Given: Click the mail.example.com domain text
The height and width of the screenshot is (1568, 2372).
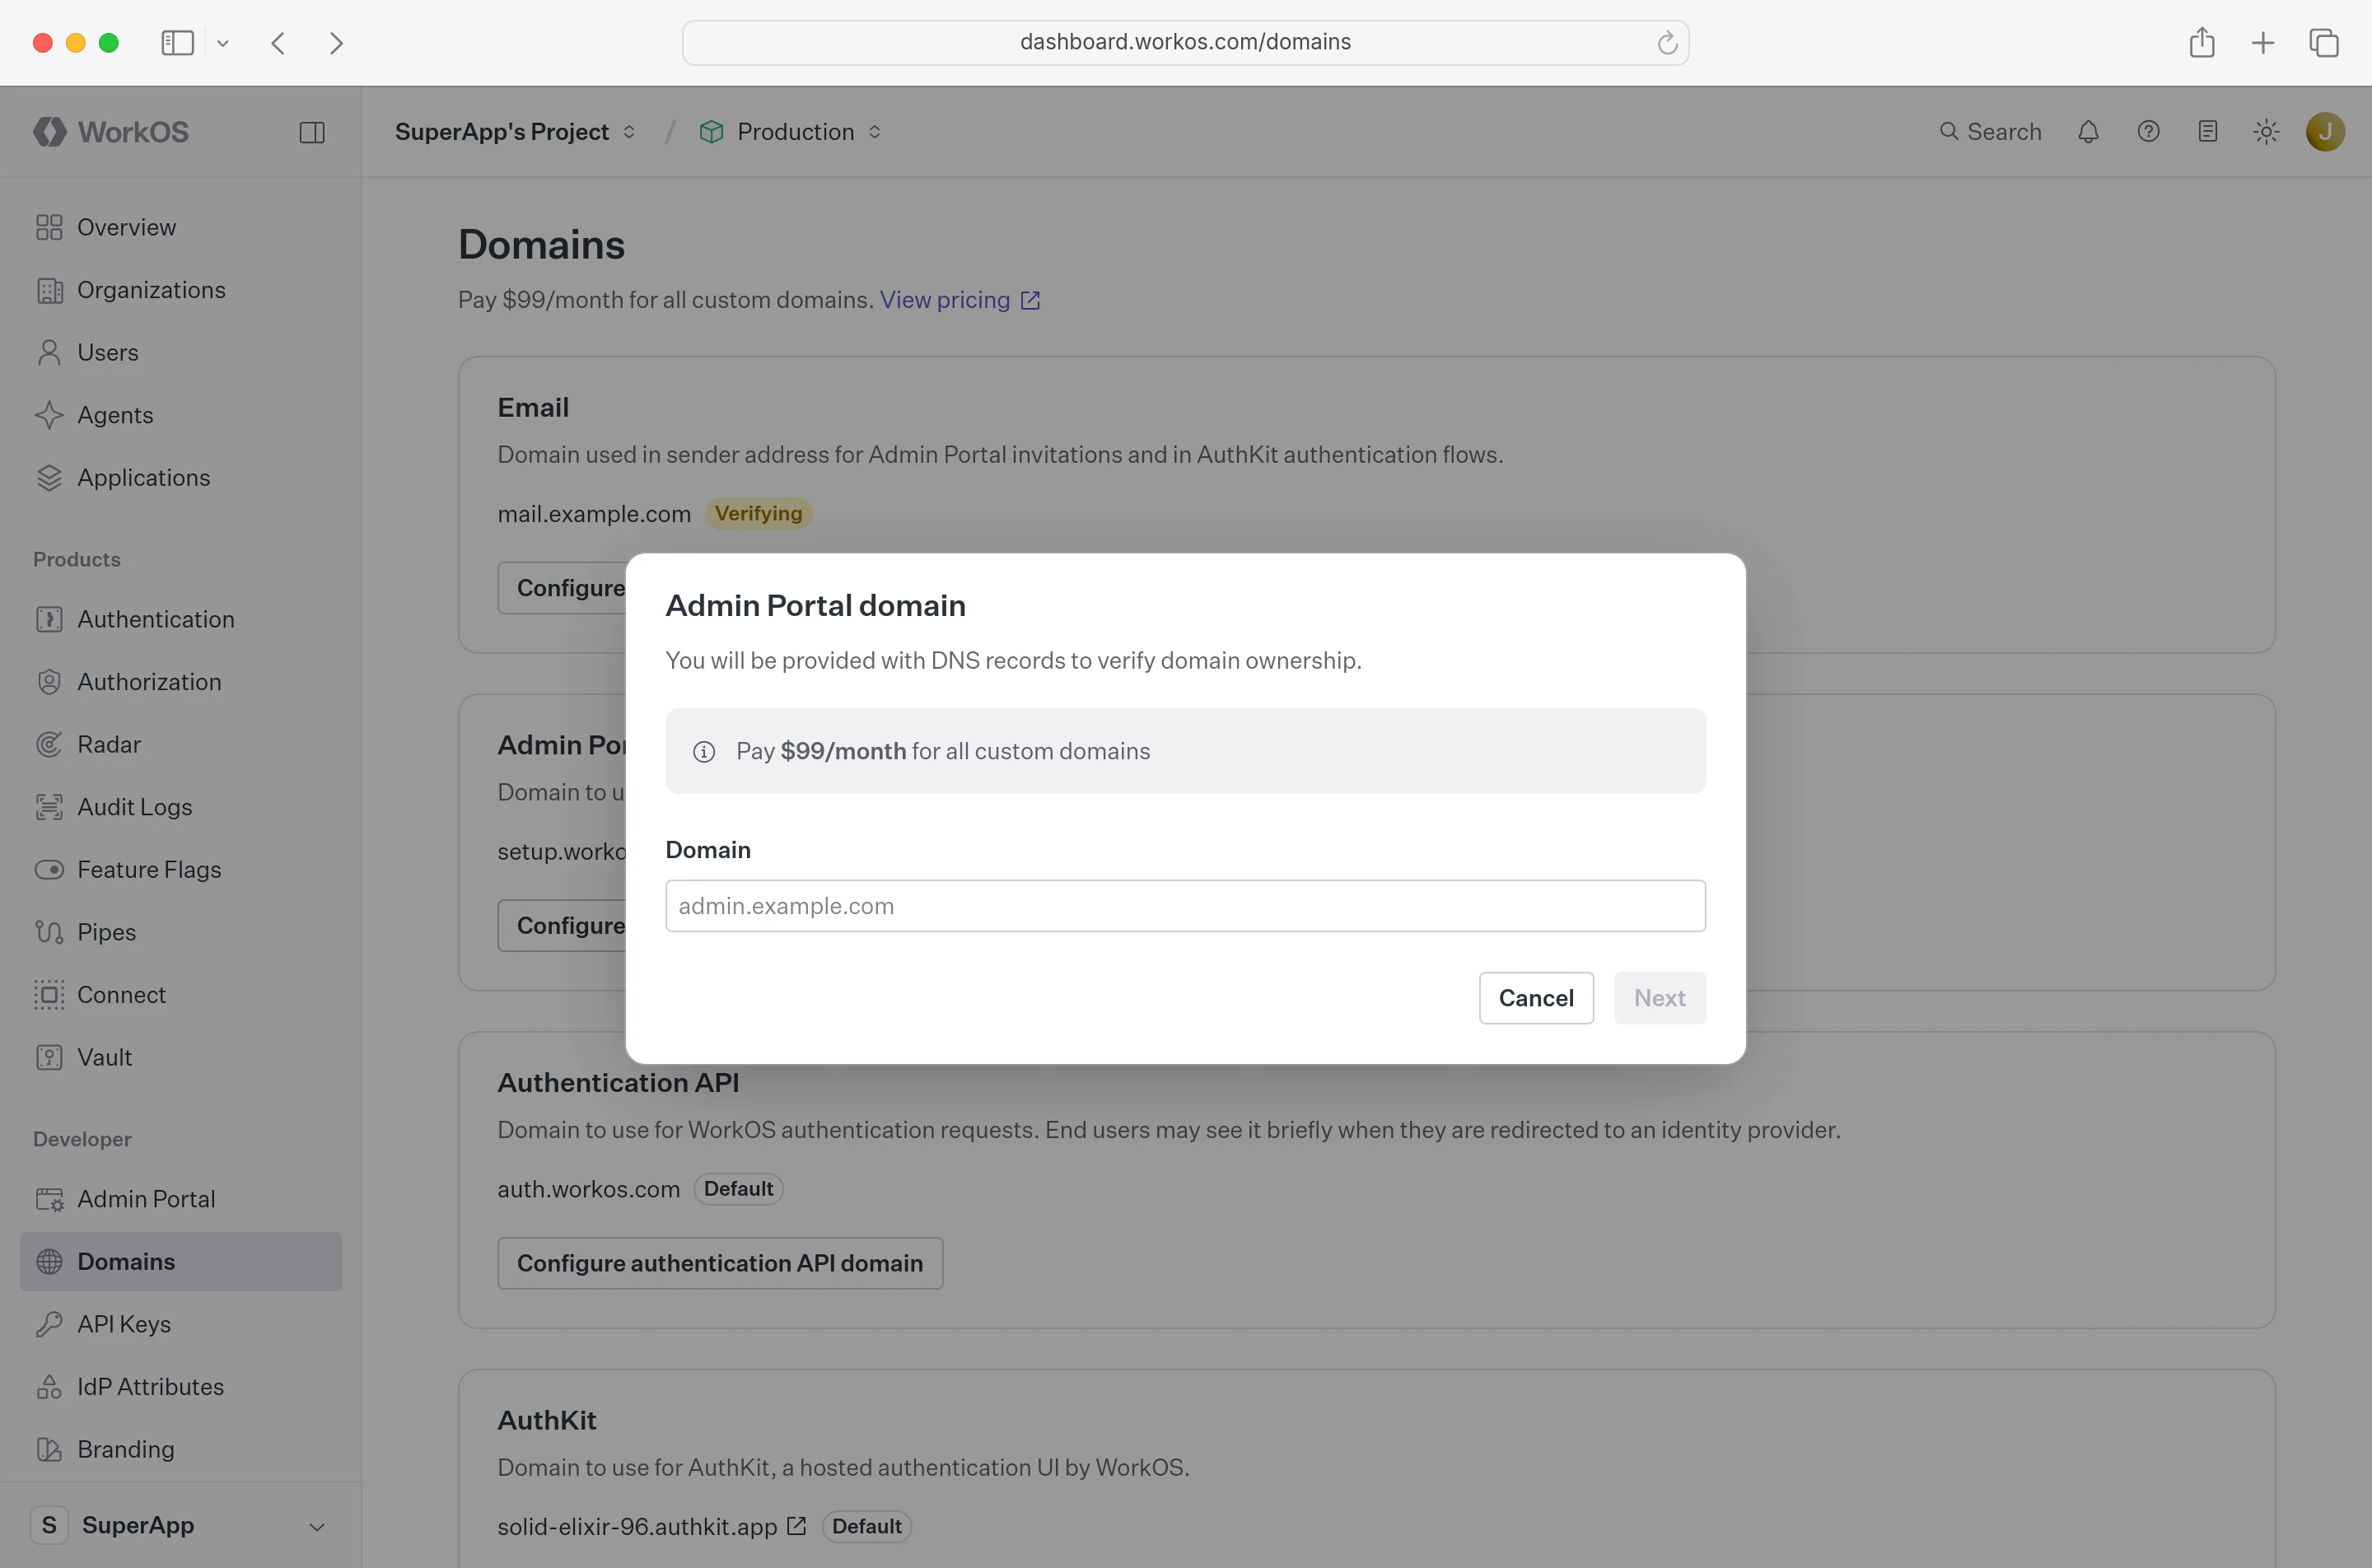Looking at the screenshot, I should tap(594, 514).
